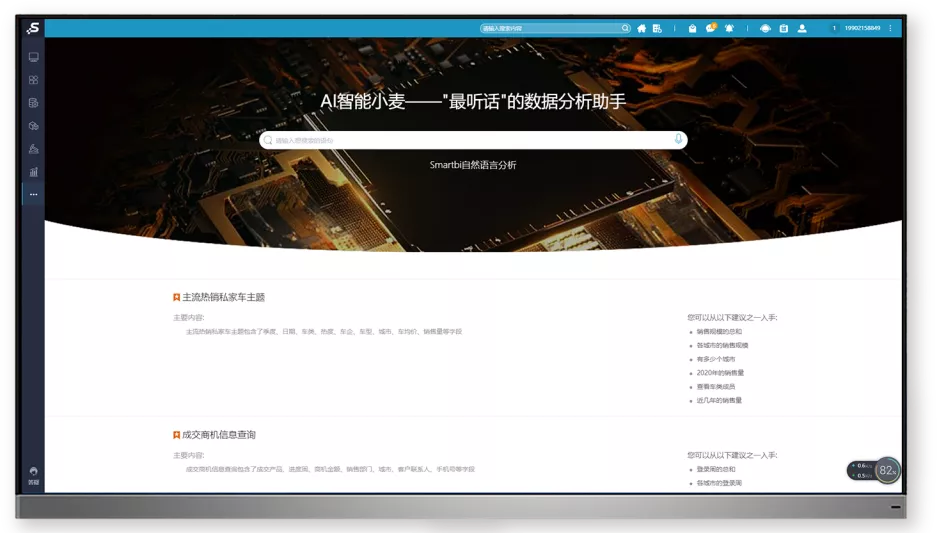Select suggestion 登录周的总和
Screen dimensions: 938x535
point(716,469)
